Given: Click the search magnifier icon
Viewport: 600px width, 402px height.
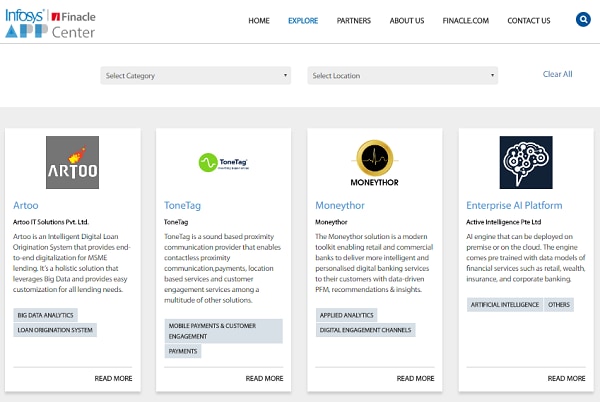Looking at the screenshot, I should click(x=583, y=19).
